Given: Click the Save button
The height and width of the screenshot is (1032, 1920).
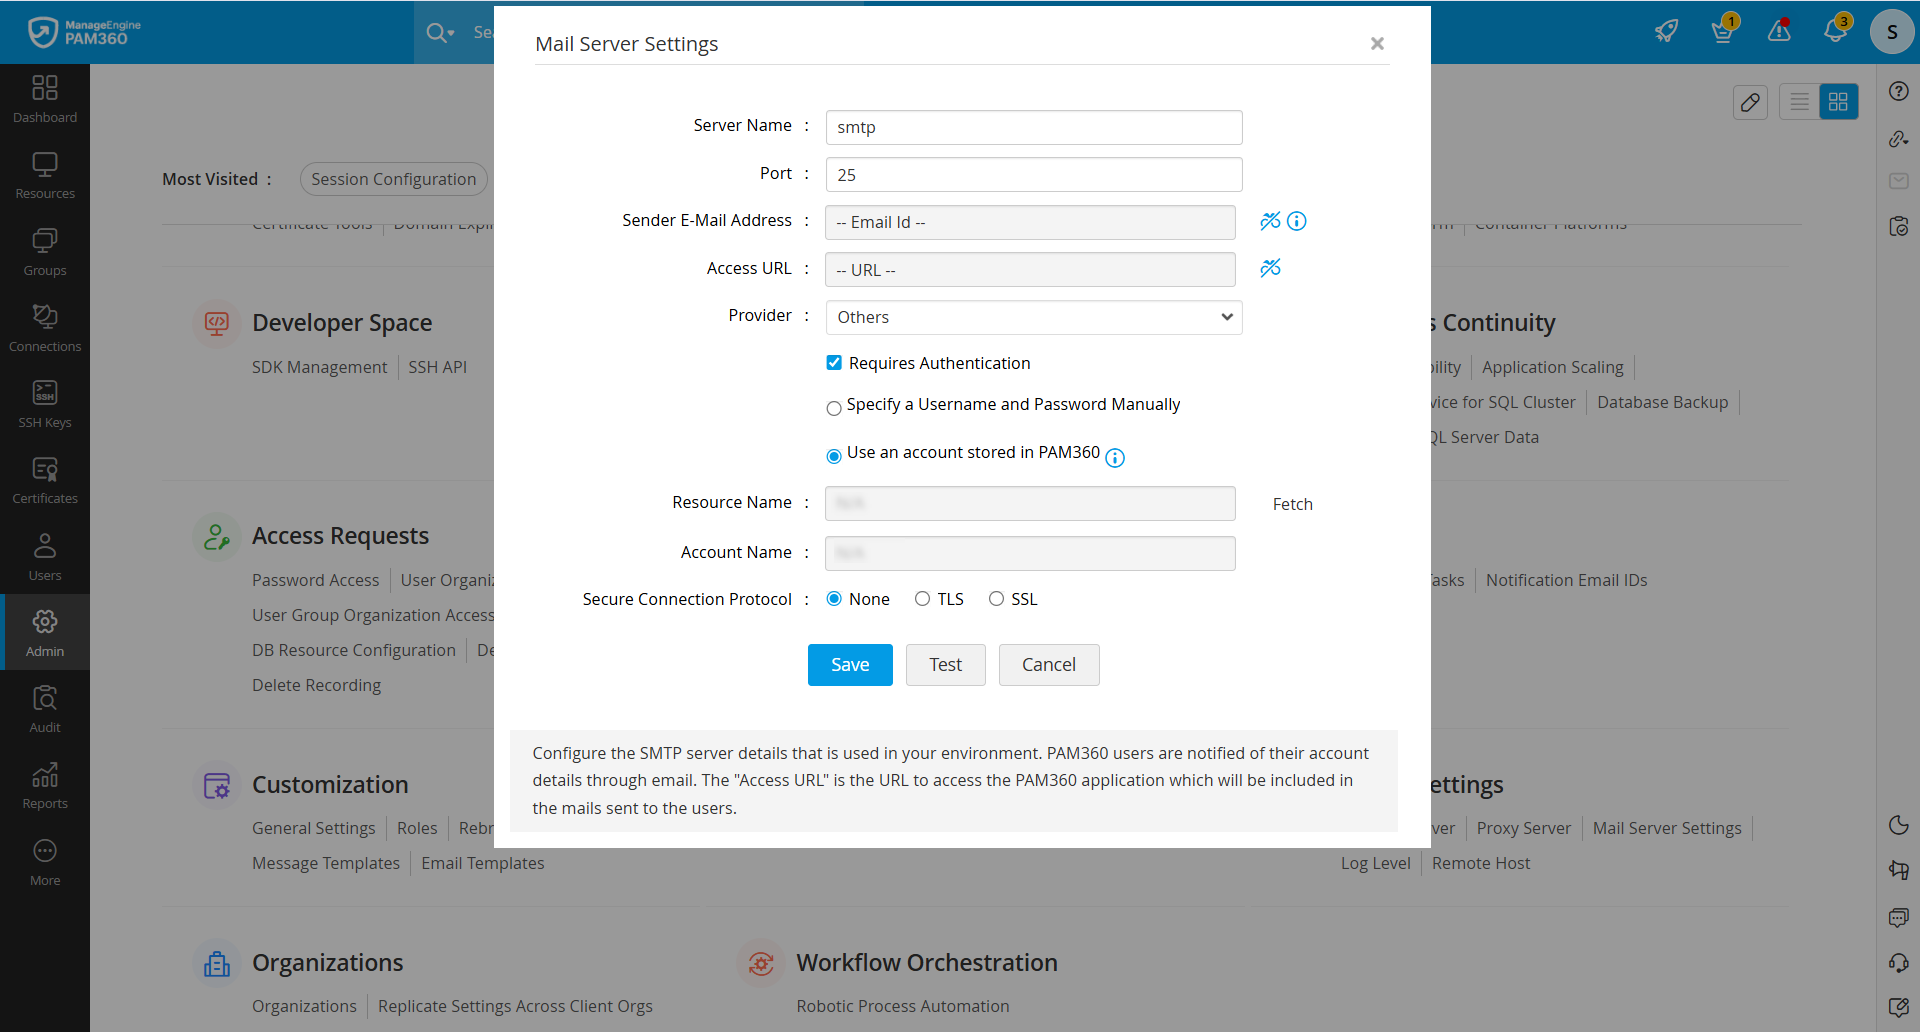Looking at the screenshot, I should click(849, 664).
